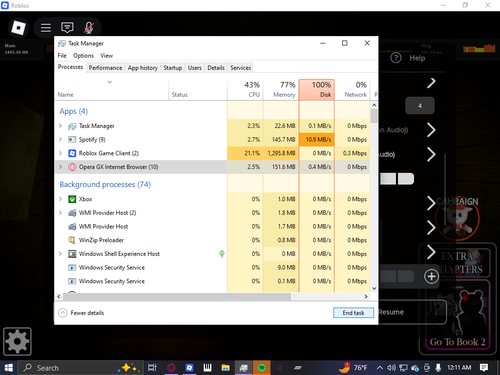
Task: Open Spotify from the taskbar
Action: pos(262,368)
